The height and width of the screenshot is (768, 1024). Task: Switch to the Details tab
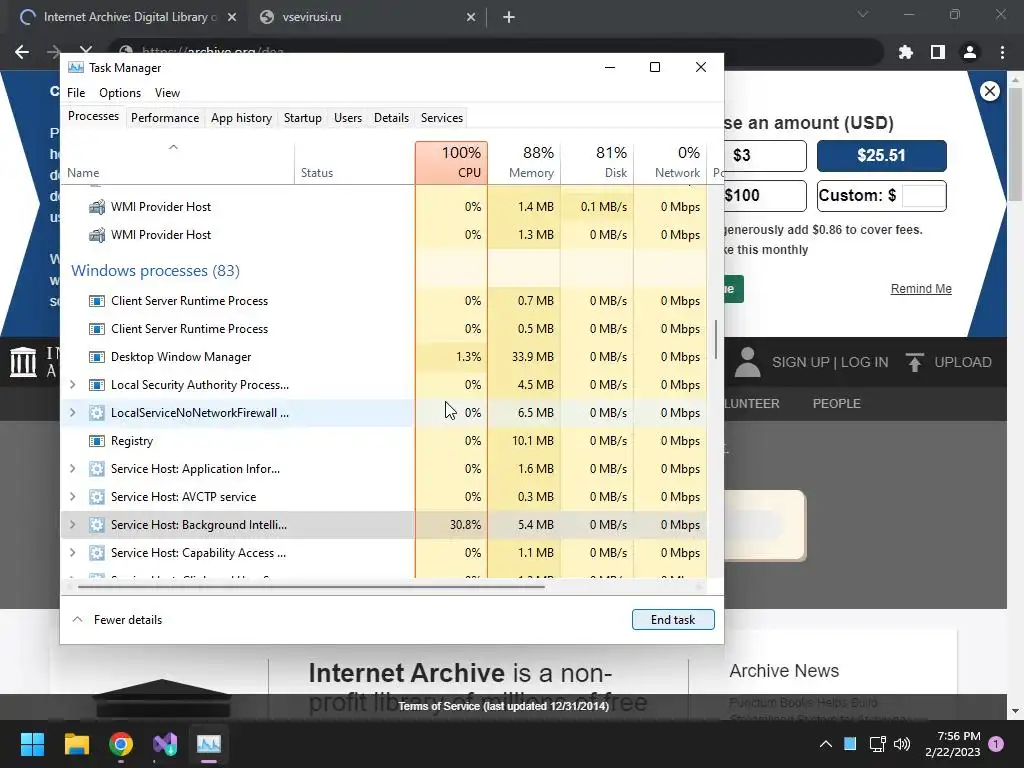[391, 118]
